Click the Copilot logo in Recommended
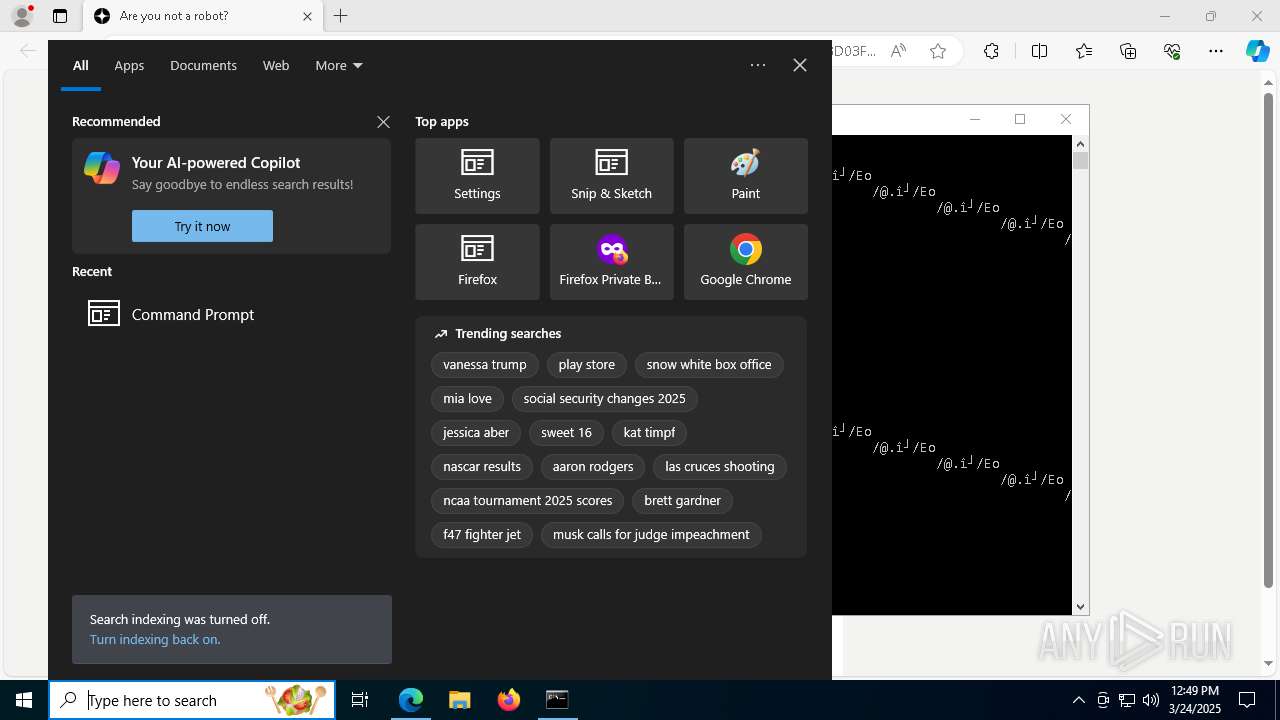This screenshot has width=1280, height=720. [x=102, y=168]
